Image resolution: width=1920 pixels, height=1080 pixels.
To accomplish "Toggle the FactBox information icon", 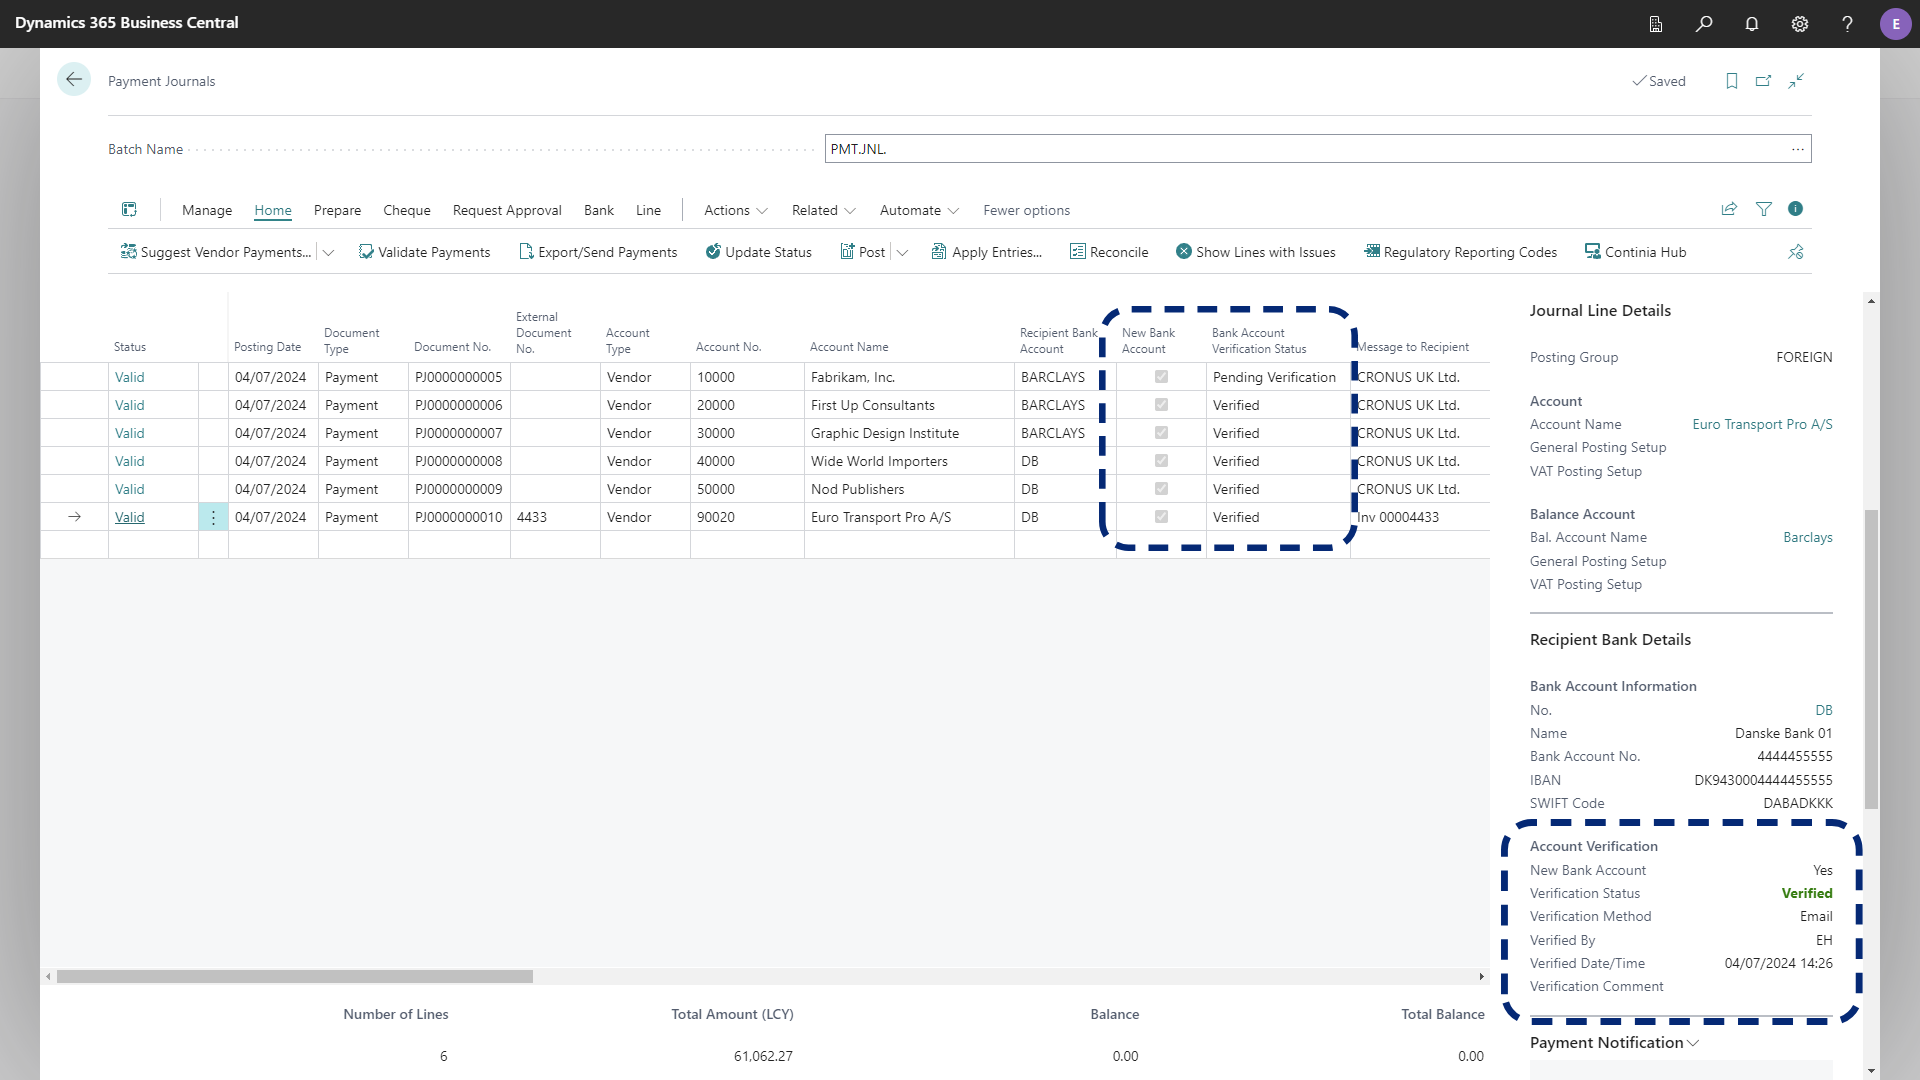I will pos(1796,209).
